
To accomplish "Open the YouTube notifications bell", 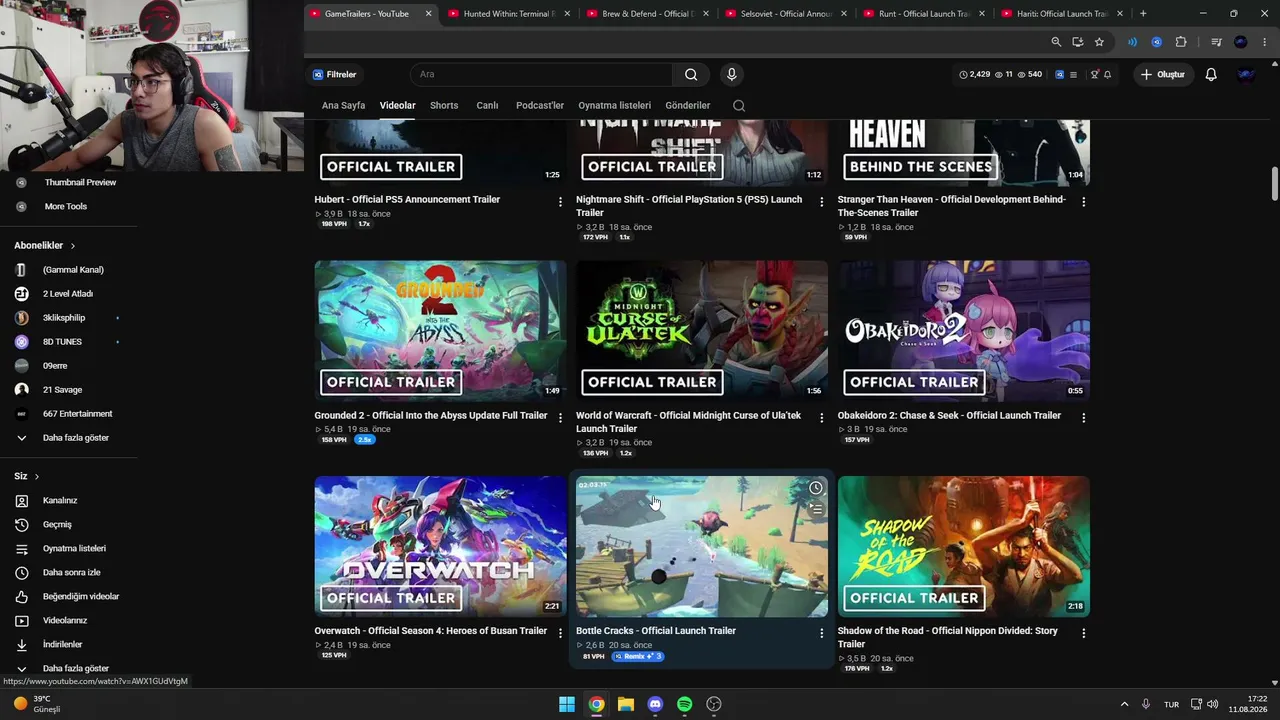I will pyautogui.click(x=1211, y=74).
